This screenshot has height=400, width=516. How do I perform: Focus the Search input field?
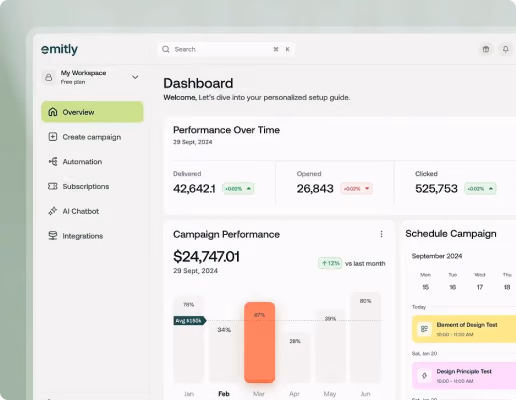tap(226, 49)
